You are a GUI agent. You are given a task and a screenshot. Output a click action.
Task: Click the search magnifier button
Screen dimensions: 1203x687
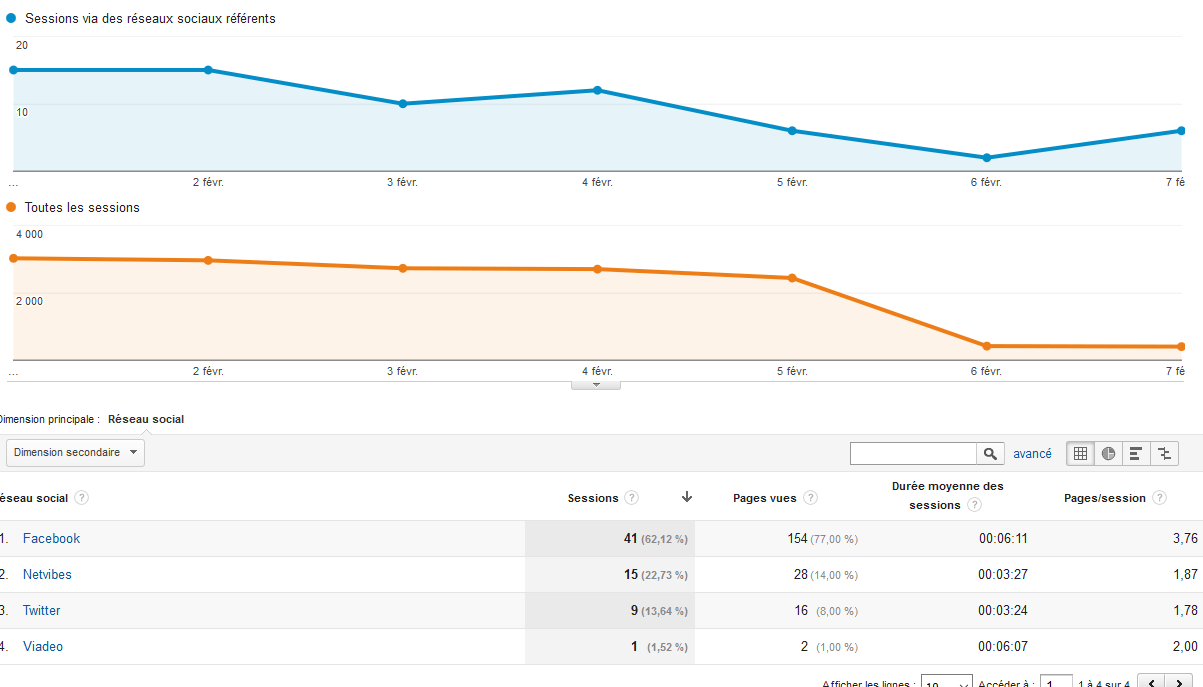(x=990, y=454)
